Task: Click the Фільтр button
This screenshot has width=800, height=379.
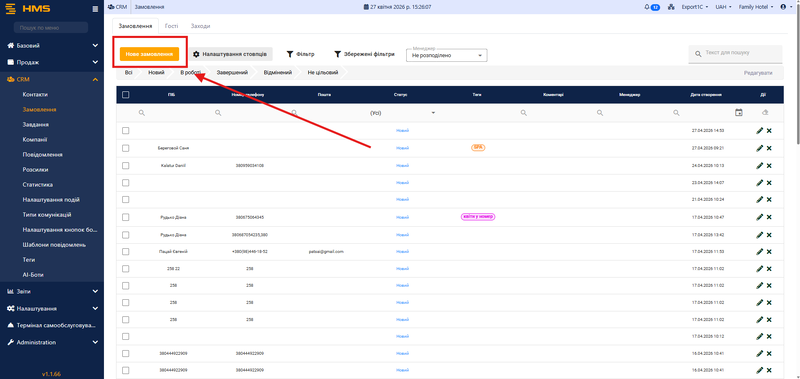Action: click(301, 54)
